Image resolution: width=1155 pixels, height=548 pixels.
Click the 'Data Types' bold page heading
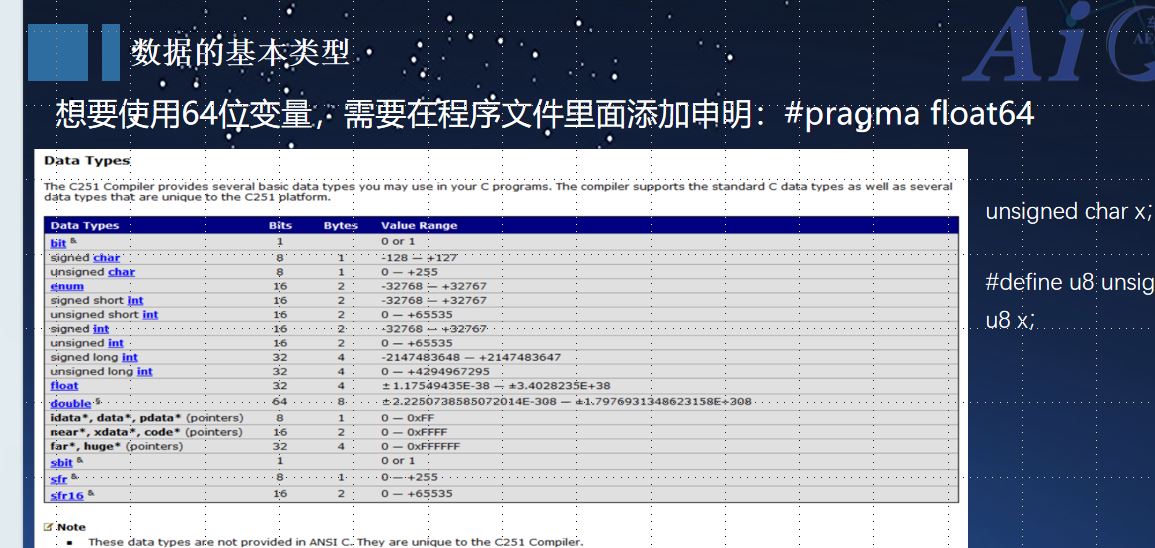coord(87,161)
